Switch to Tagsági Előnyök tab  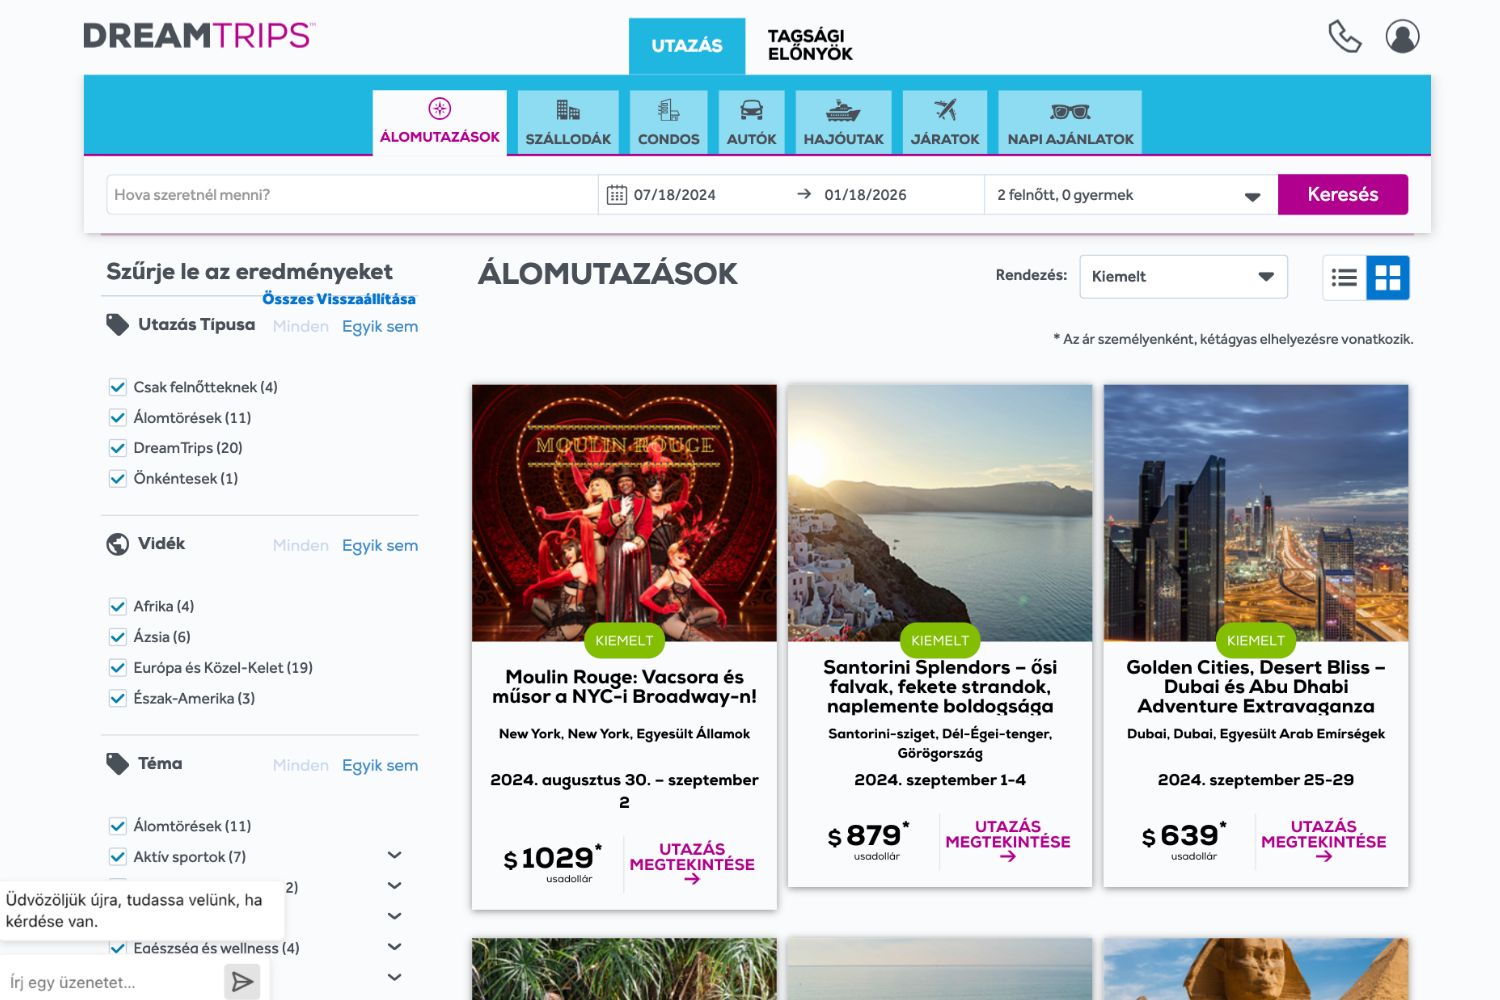(809, 46)
